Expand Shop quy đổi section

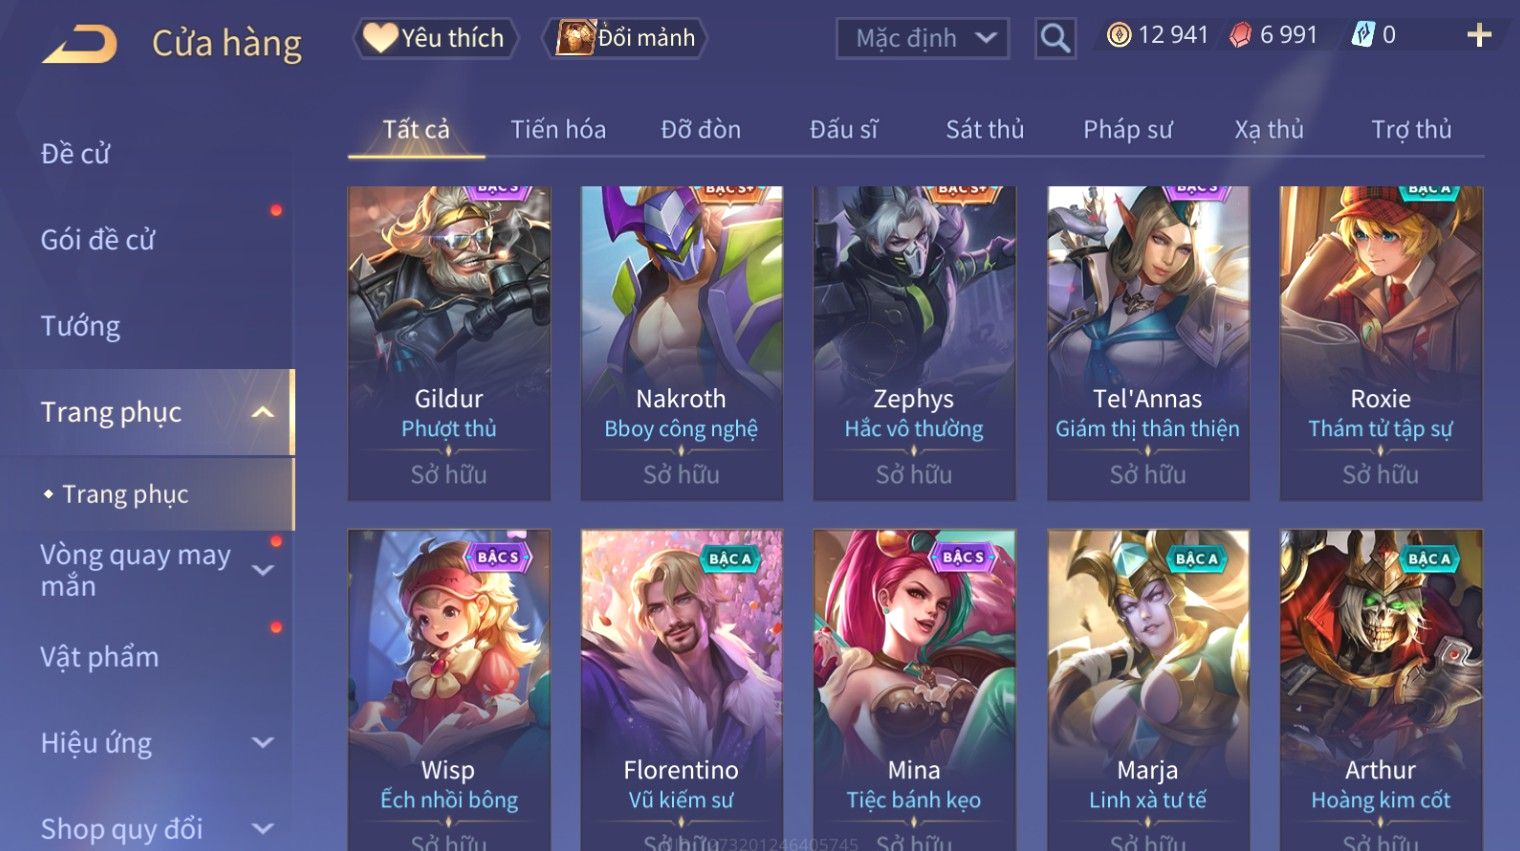[263, 828]
